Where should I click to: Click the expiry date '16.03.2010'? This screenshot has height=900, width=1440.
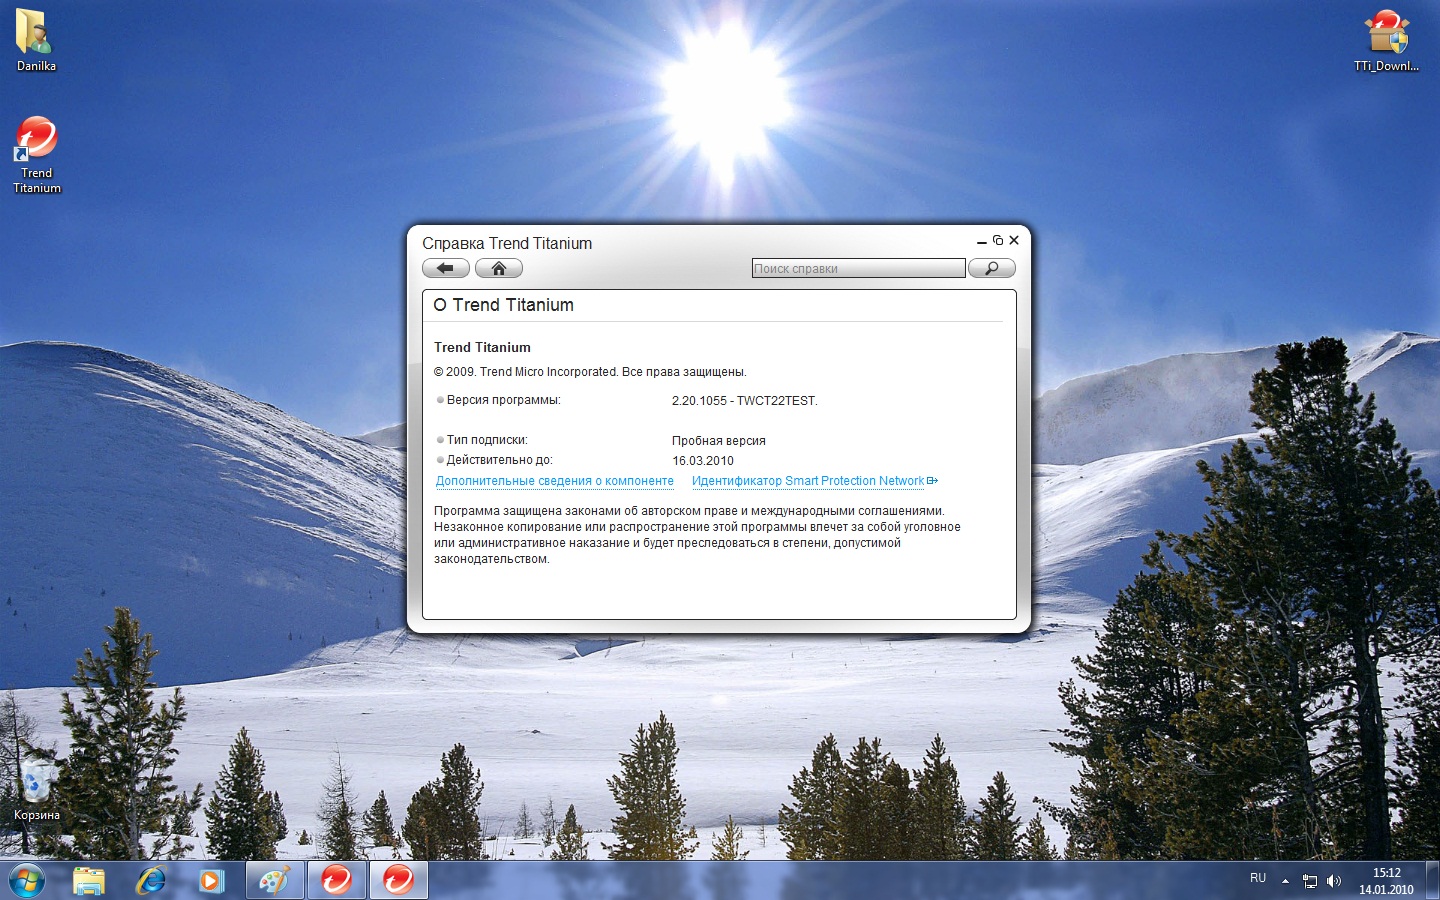click(703, 461)
